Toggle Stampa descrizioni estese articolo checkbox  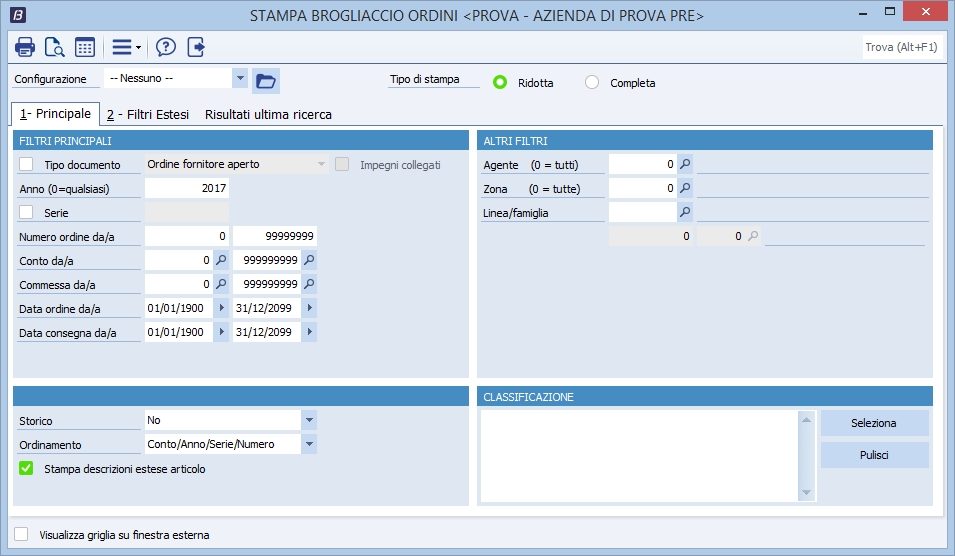tap(27, 468)
